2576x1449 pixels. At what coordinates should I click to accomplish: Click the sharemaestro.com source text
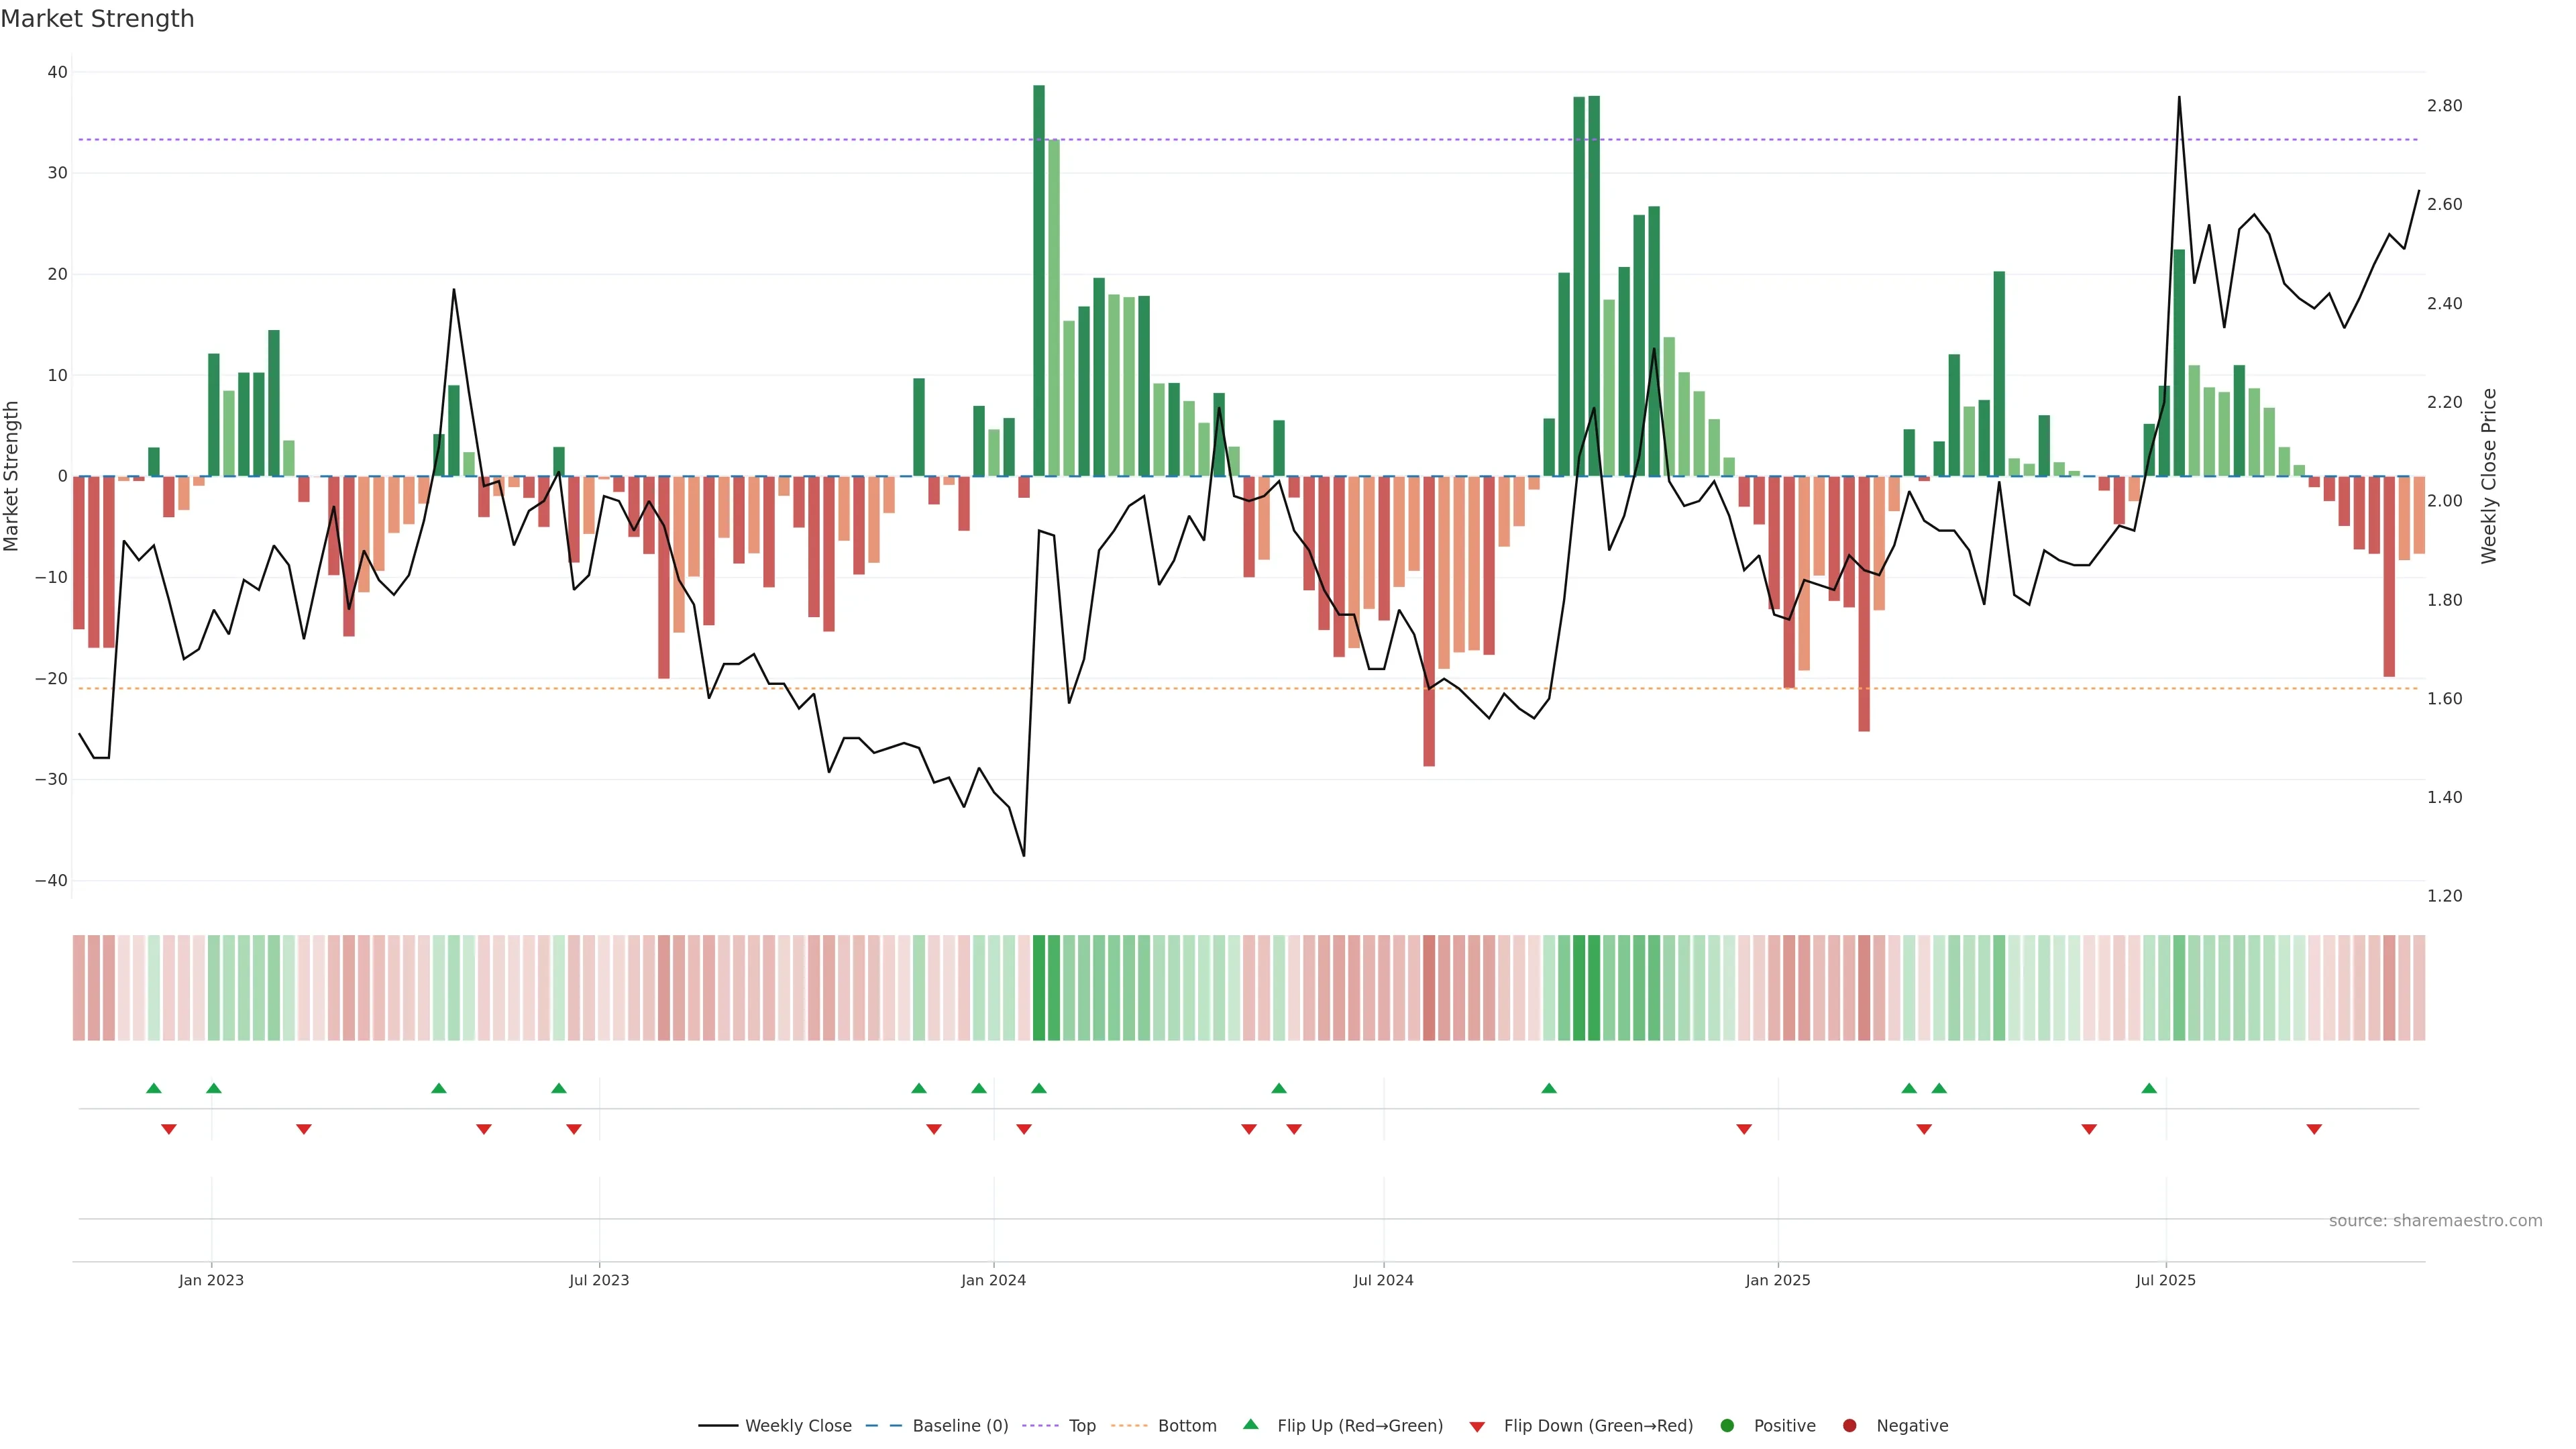click(2435, 1221)
